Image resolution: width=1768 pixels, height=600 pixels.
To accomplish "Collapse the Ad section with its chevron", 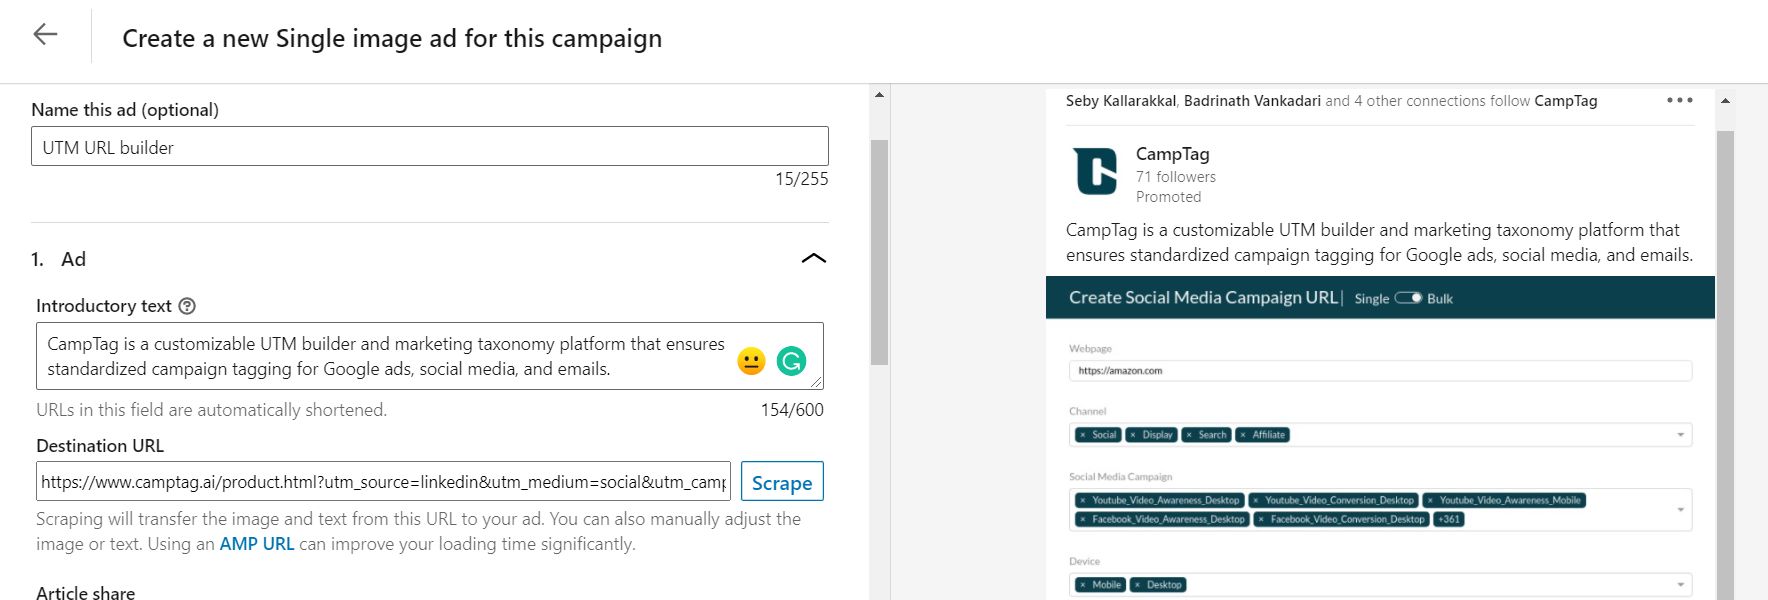I will click(814, 258).
